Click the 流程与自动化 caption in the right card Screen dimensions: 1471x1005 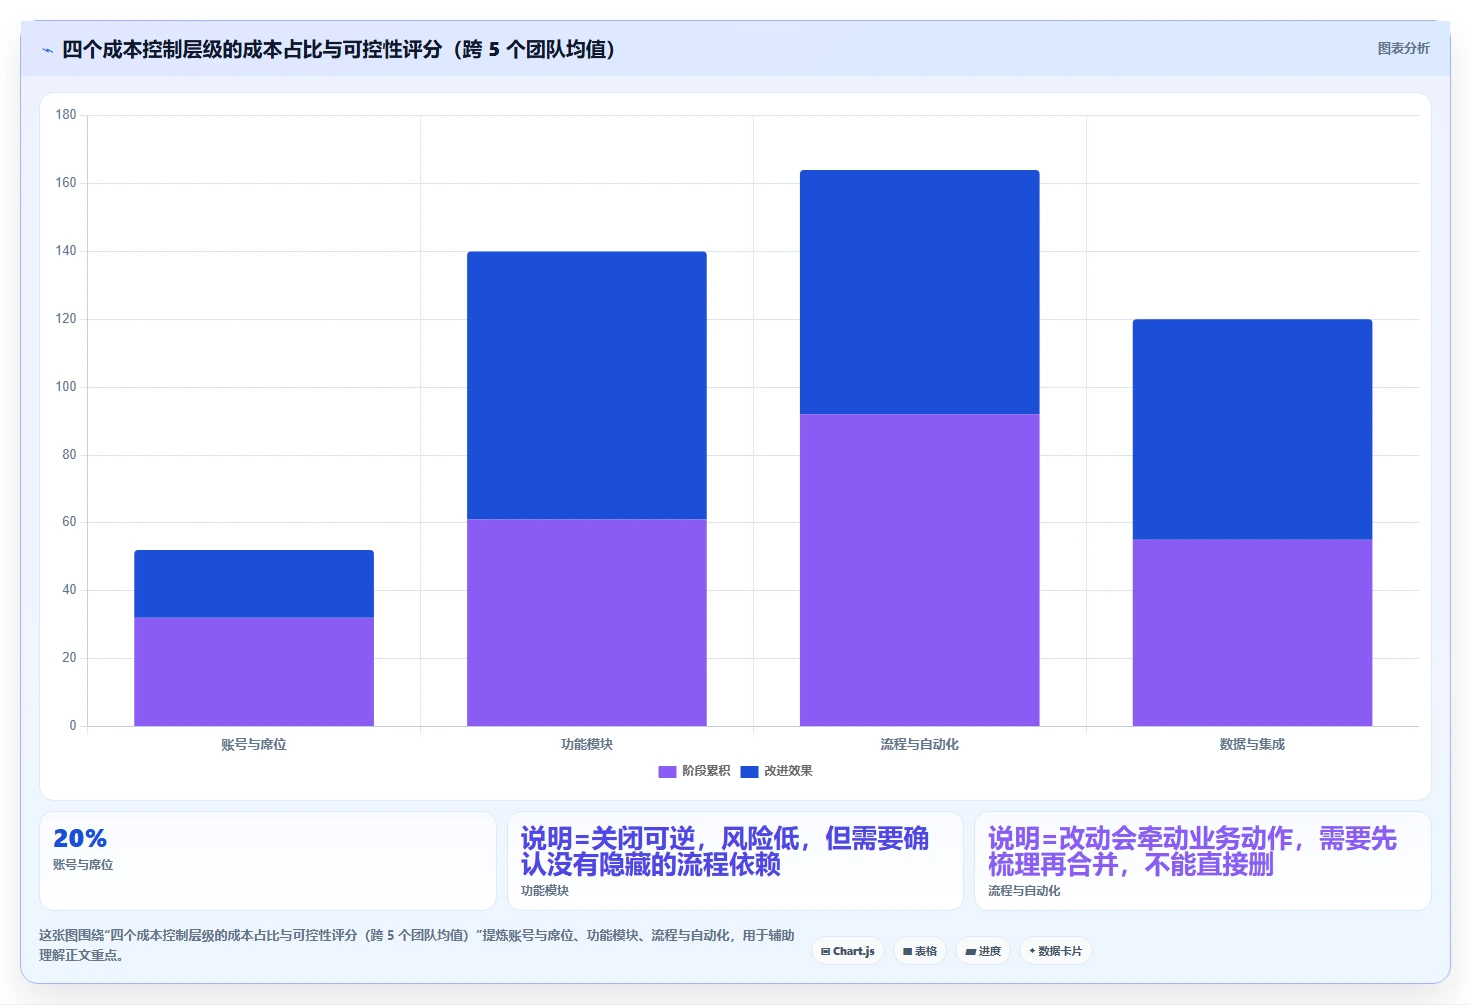point(1024,891)
